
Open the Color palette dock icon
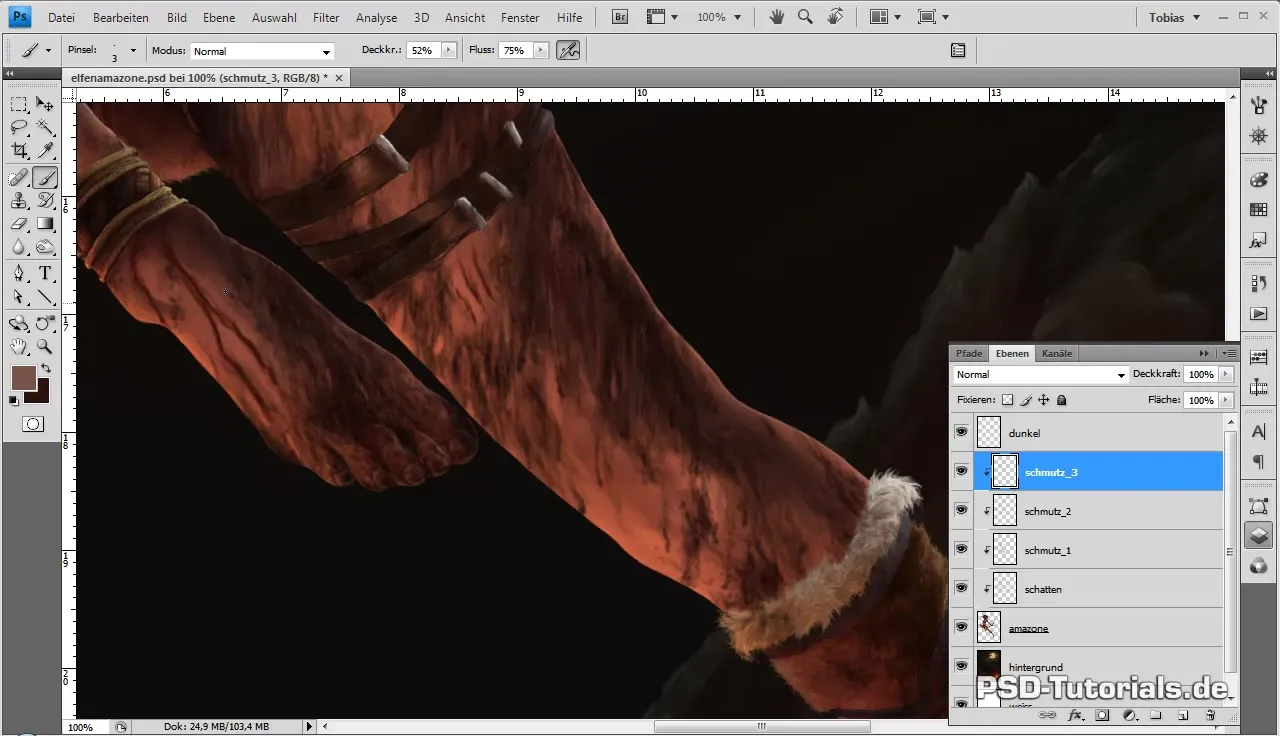[x=1258, y=180]
